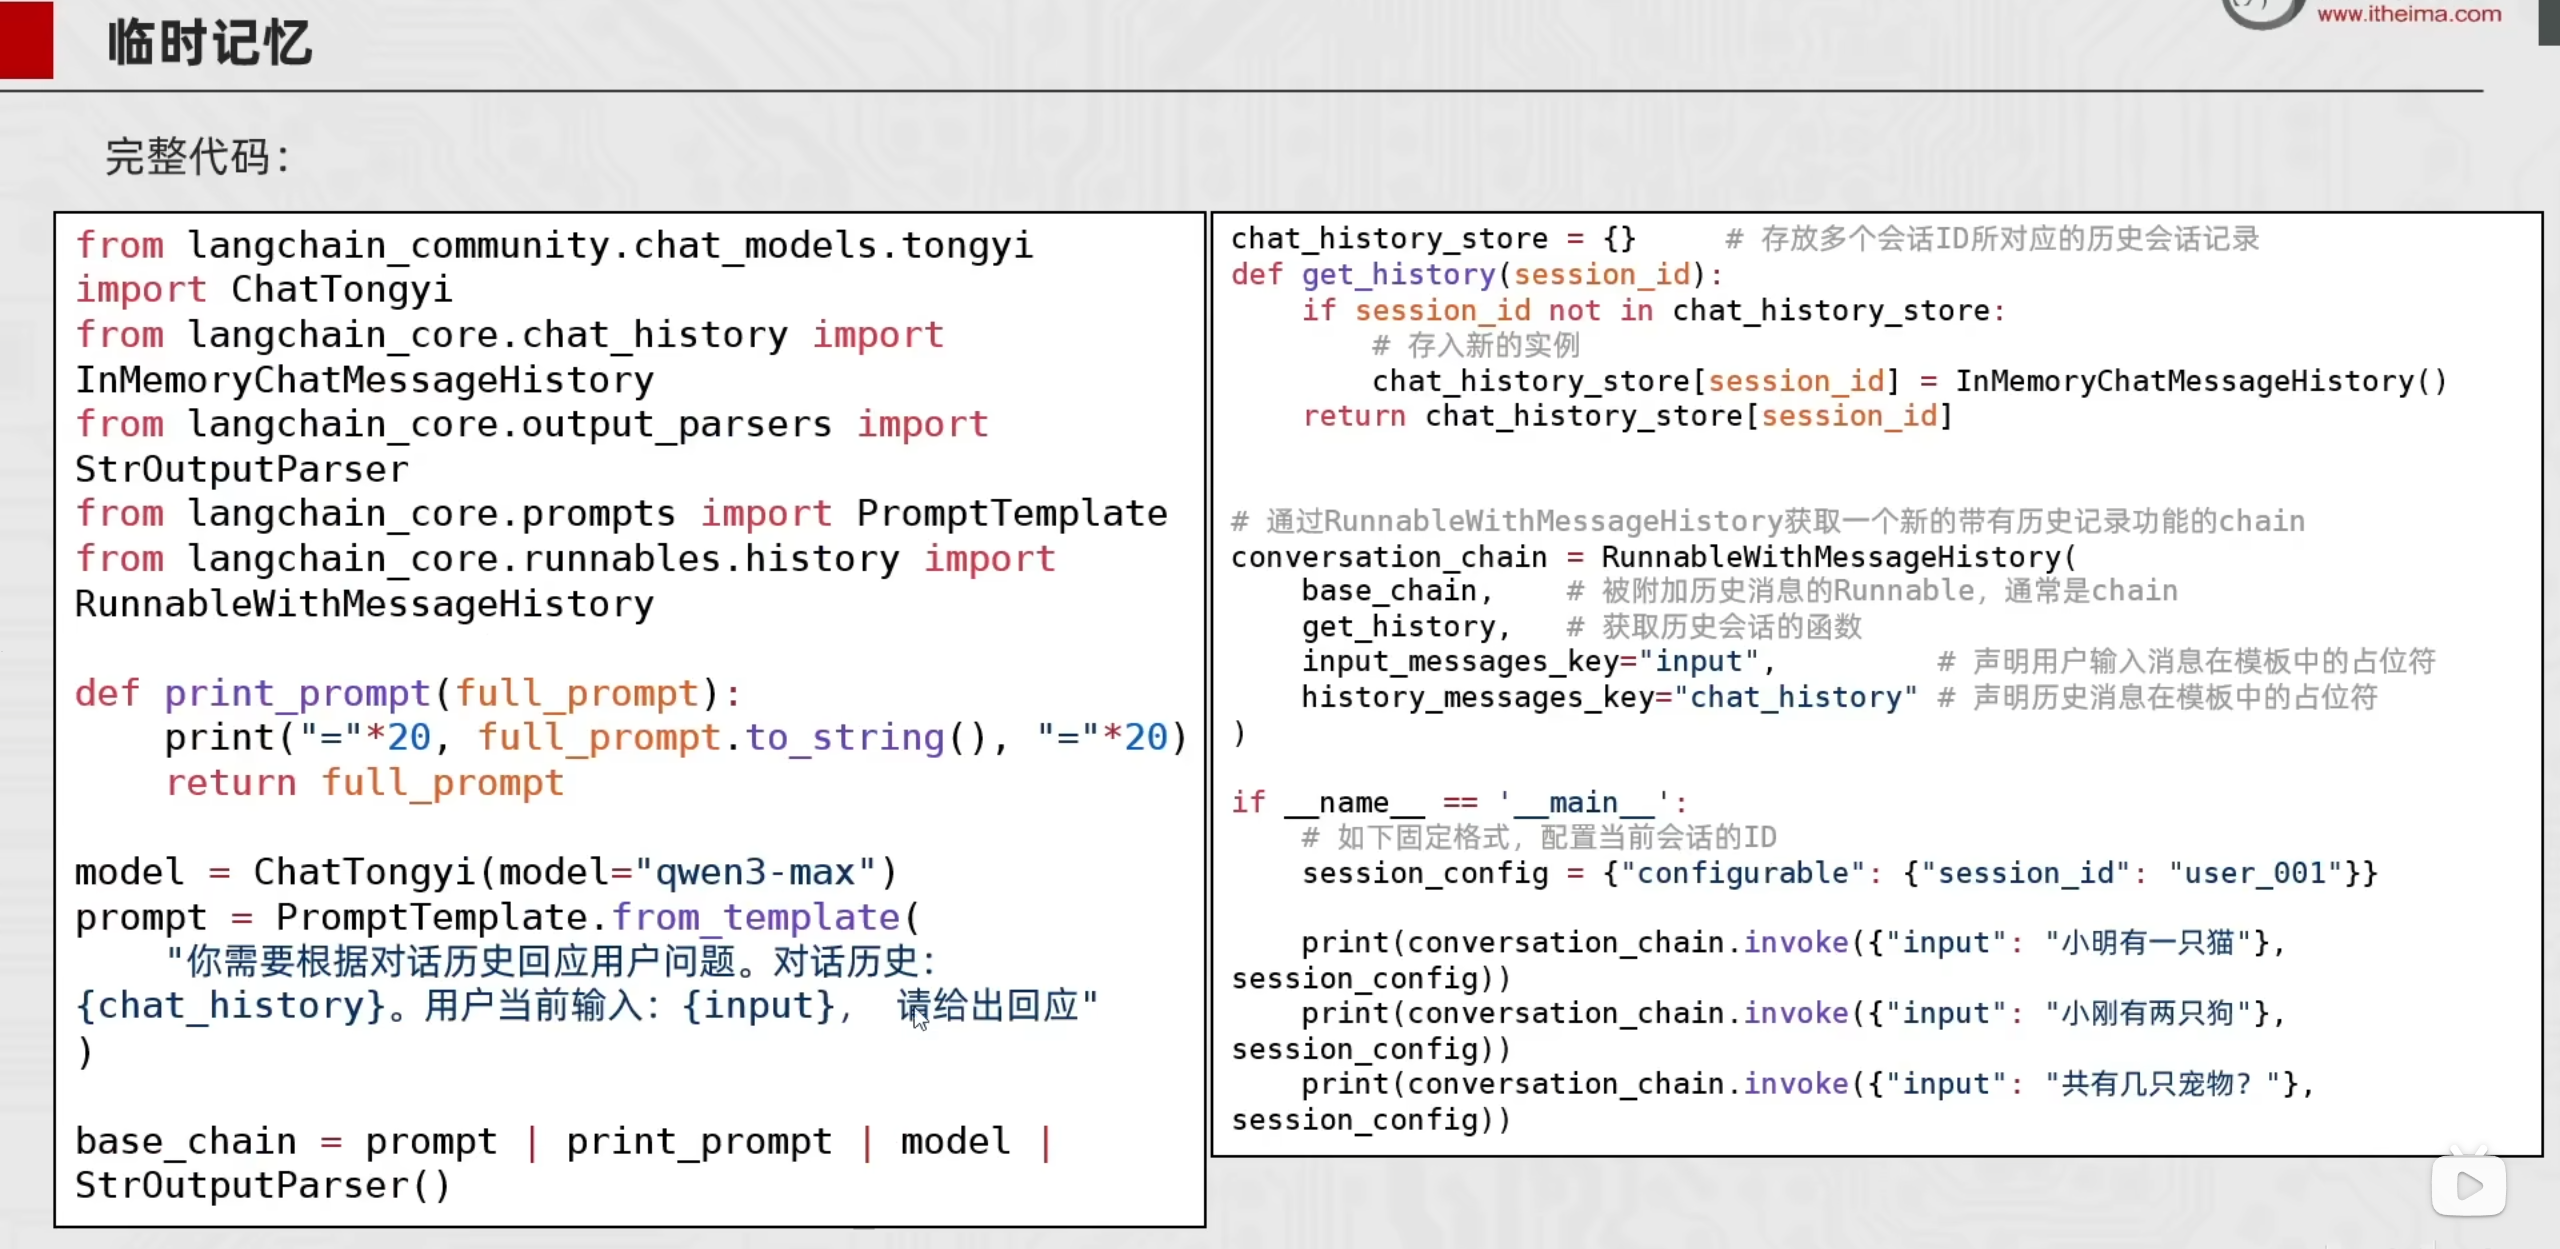
Task: Click the "完整代码:" subtitle text
Action: (198, 157)
